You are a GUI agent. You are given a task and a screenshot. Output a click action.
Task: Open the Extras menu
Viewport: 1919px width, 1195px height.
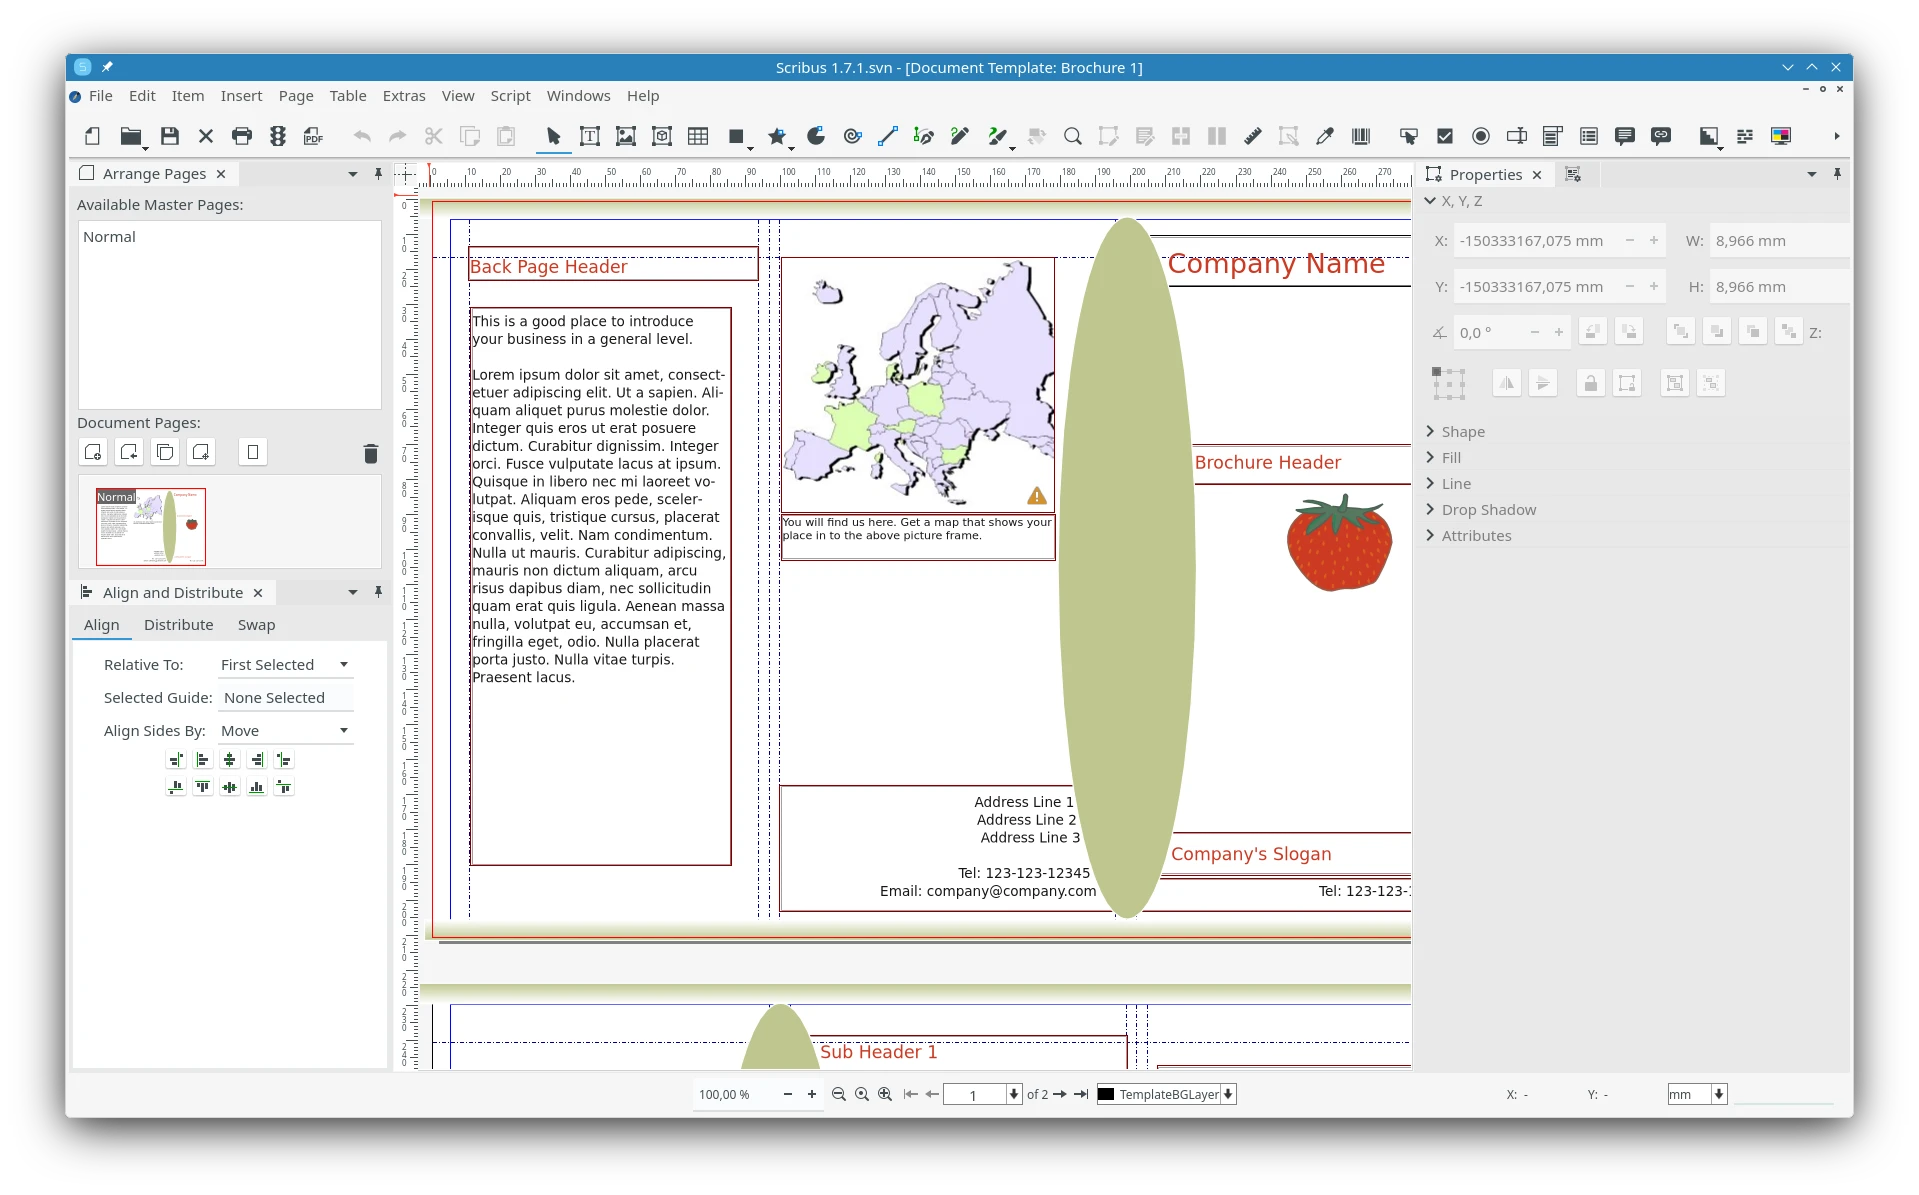coord(404,96)
